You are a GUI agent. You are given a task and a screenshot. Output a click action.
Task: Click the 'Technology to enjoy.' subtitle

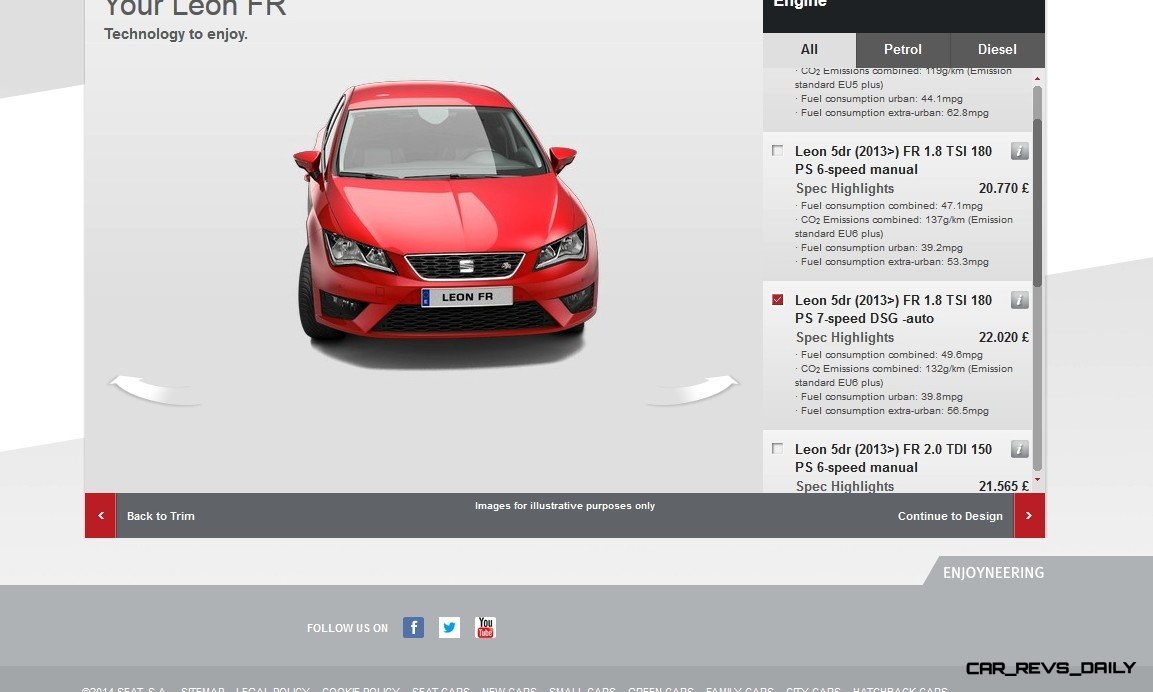click(176, 34)
